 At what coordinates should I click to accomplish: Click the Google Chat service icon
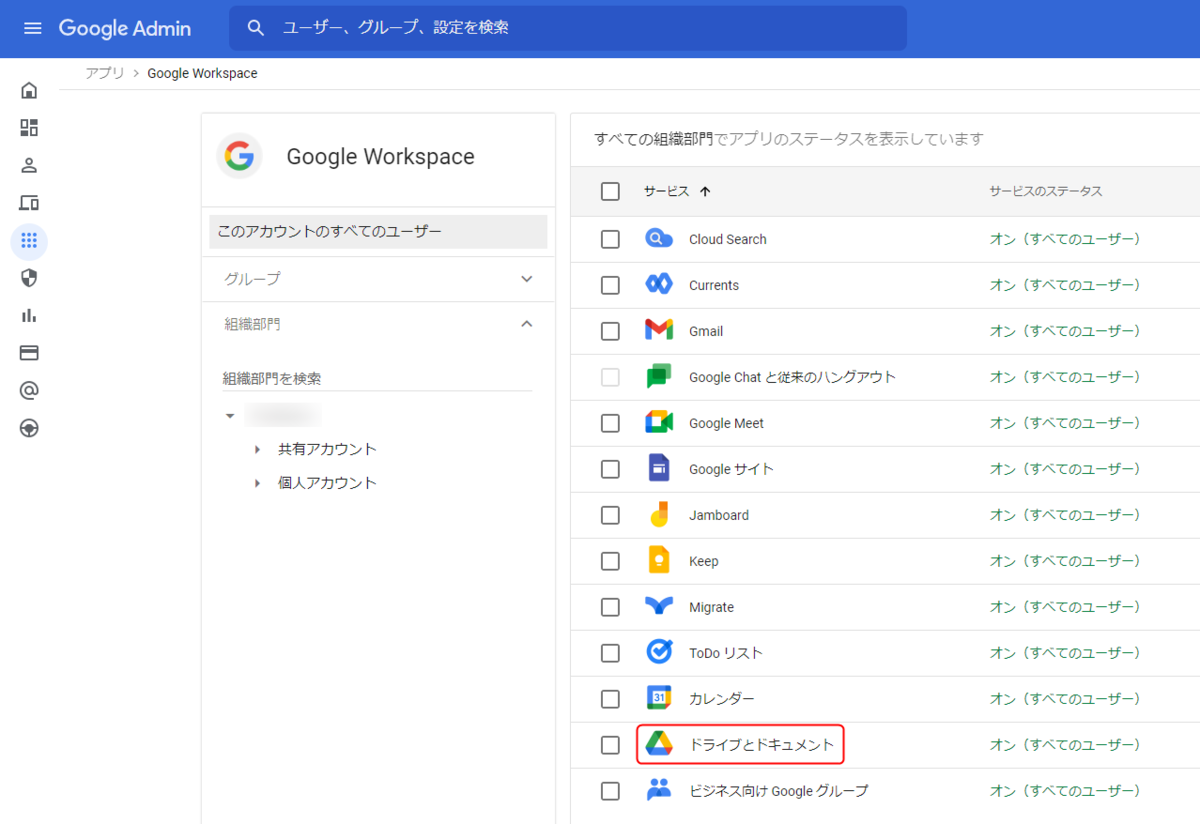tap(659, 377)
